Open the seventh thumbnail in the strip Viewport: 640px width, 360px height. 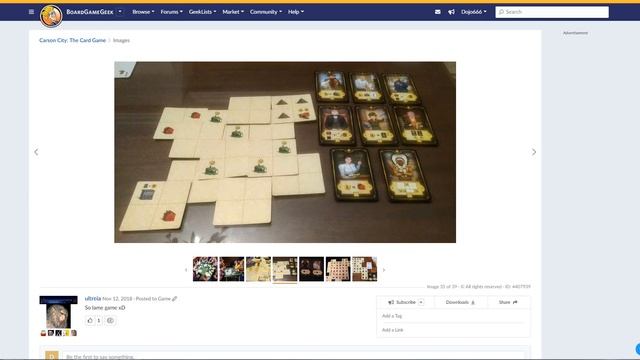point(364,269)
